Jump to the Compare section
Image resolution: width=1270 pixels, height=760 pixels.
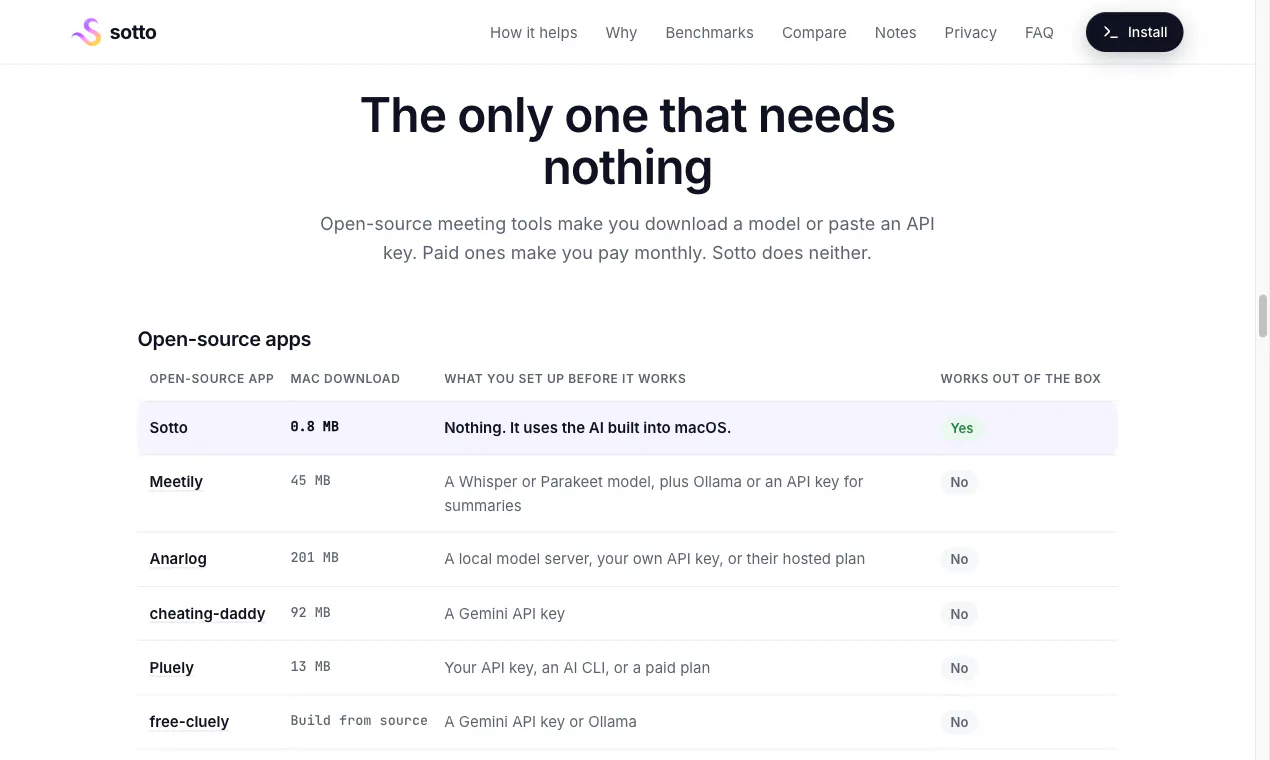point(814,32)
